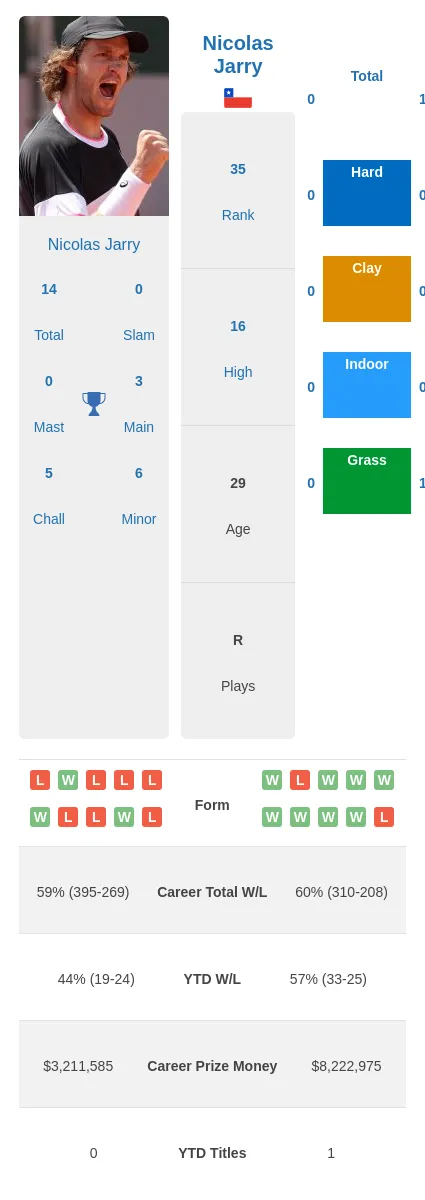Viewport: 425px width, 1200px height.
Task: Click the Form row label
Action: tap(212, 805)
